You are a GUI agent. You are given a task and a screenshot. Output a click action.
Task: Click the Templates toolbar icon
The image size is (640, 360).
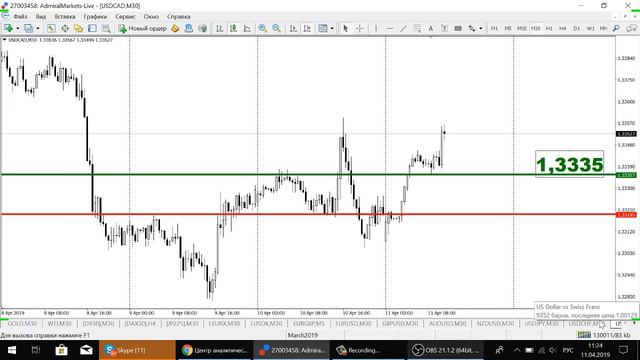click(x=322, y=28)
